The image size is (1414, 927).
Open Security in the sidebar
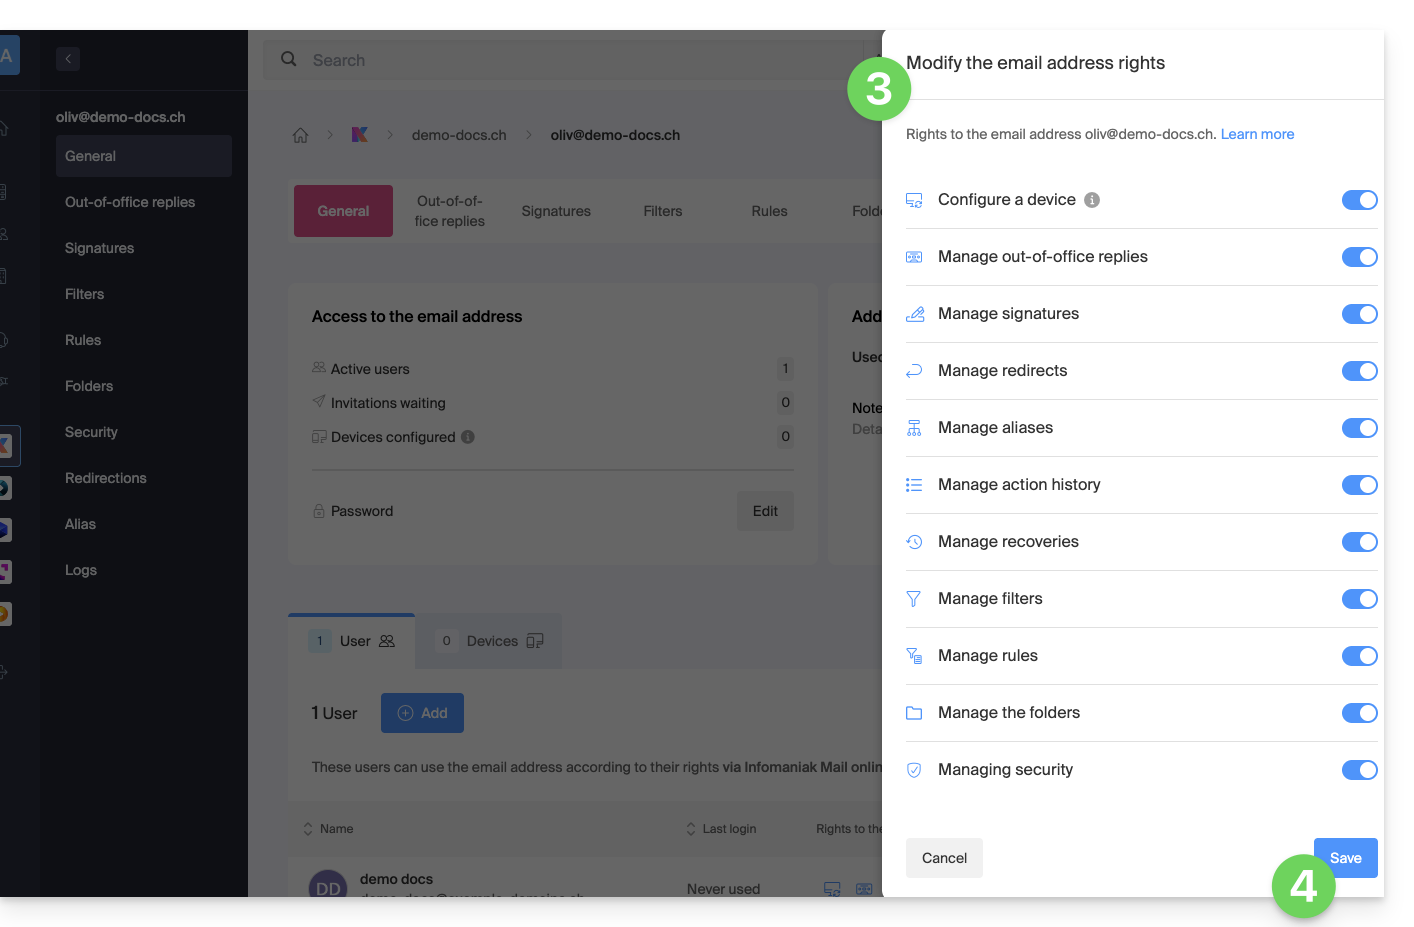[91, 432]
